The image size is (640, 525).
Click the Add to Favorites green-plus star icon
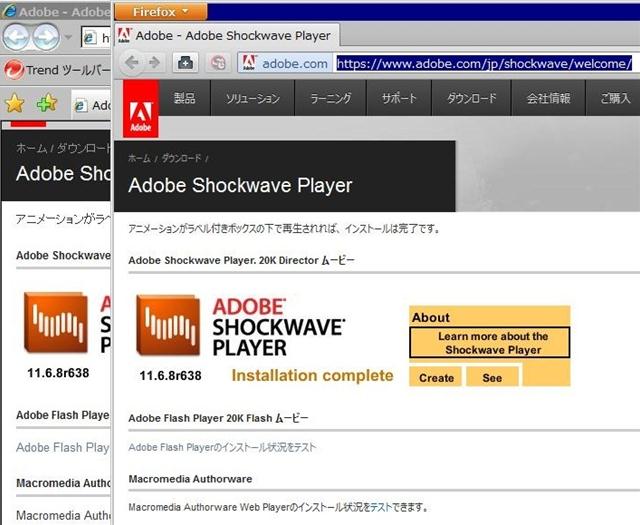coord(47,103)
